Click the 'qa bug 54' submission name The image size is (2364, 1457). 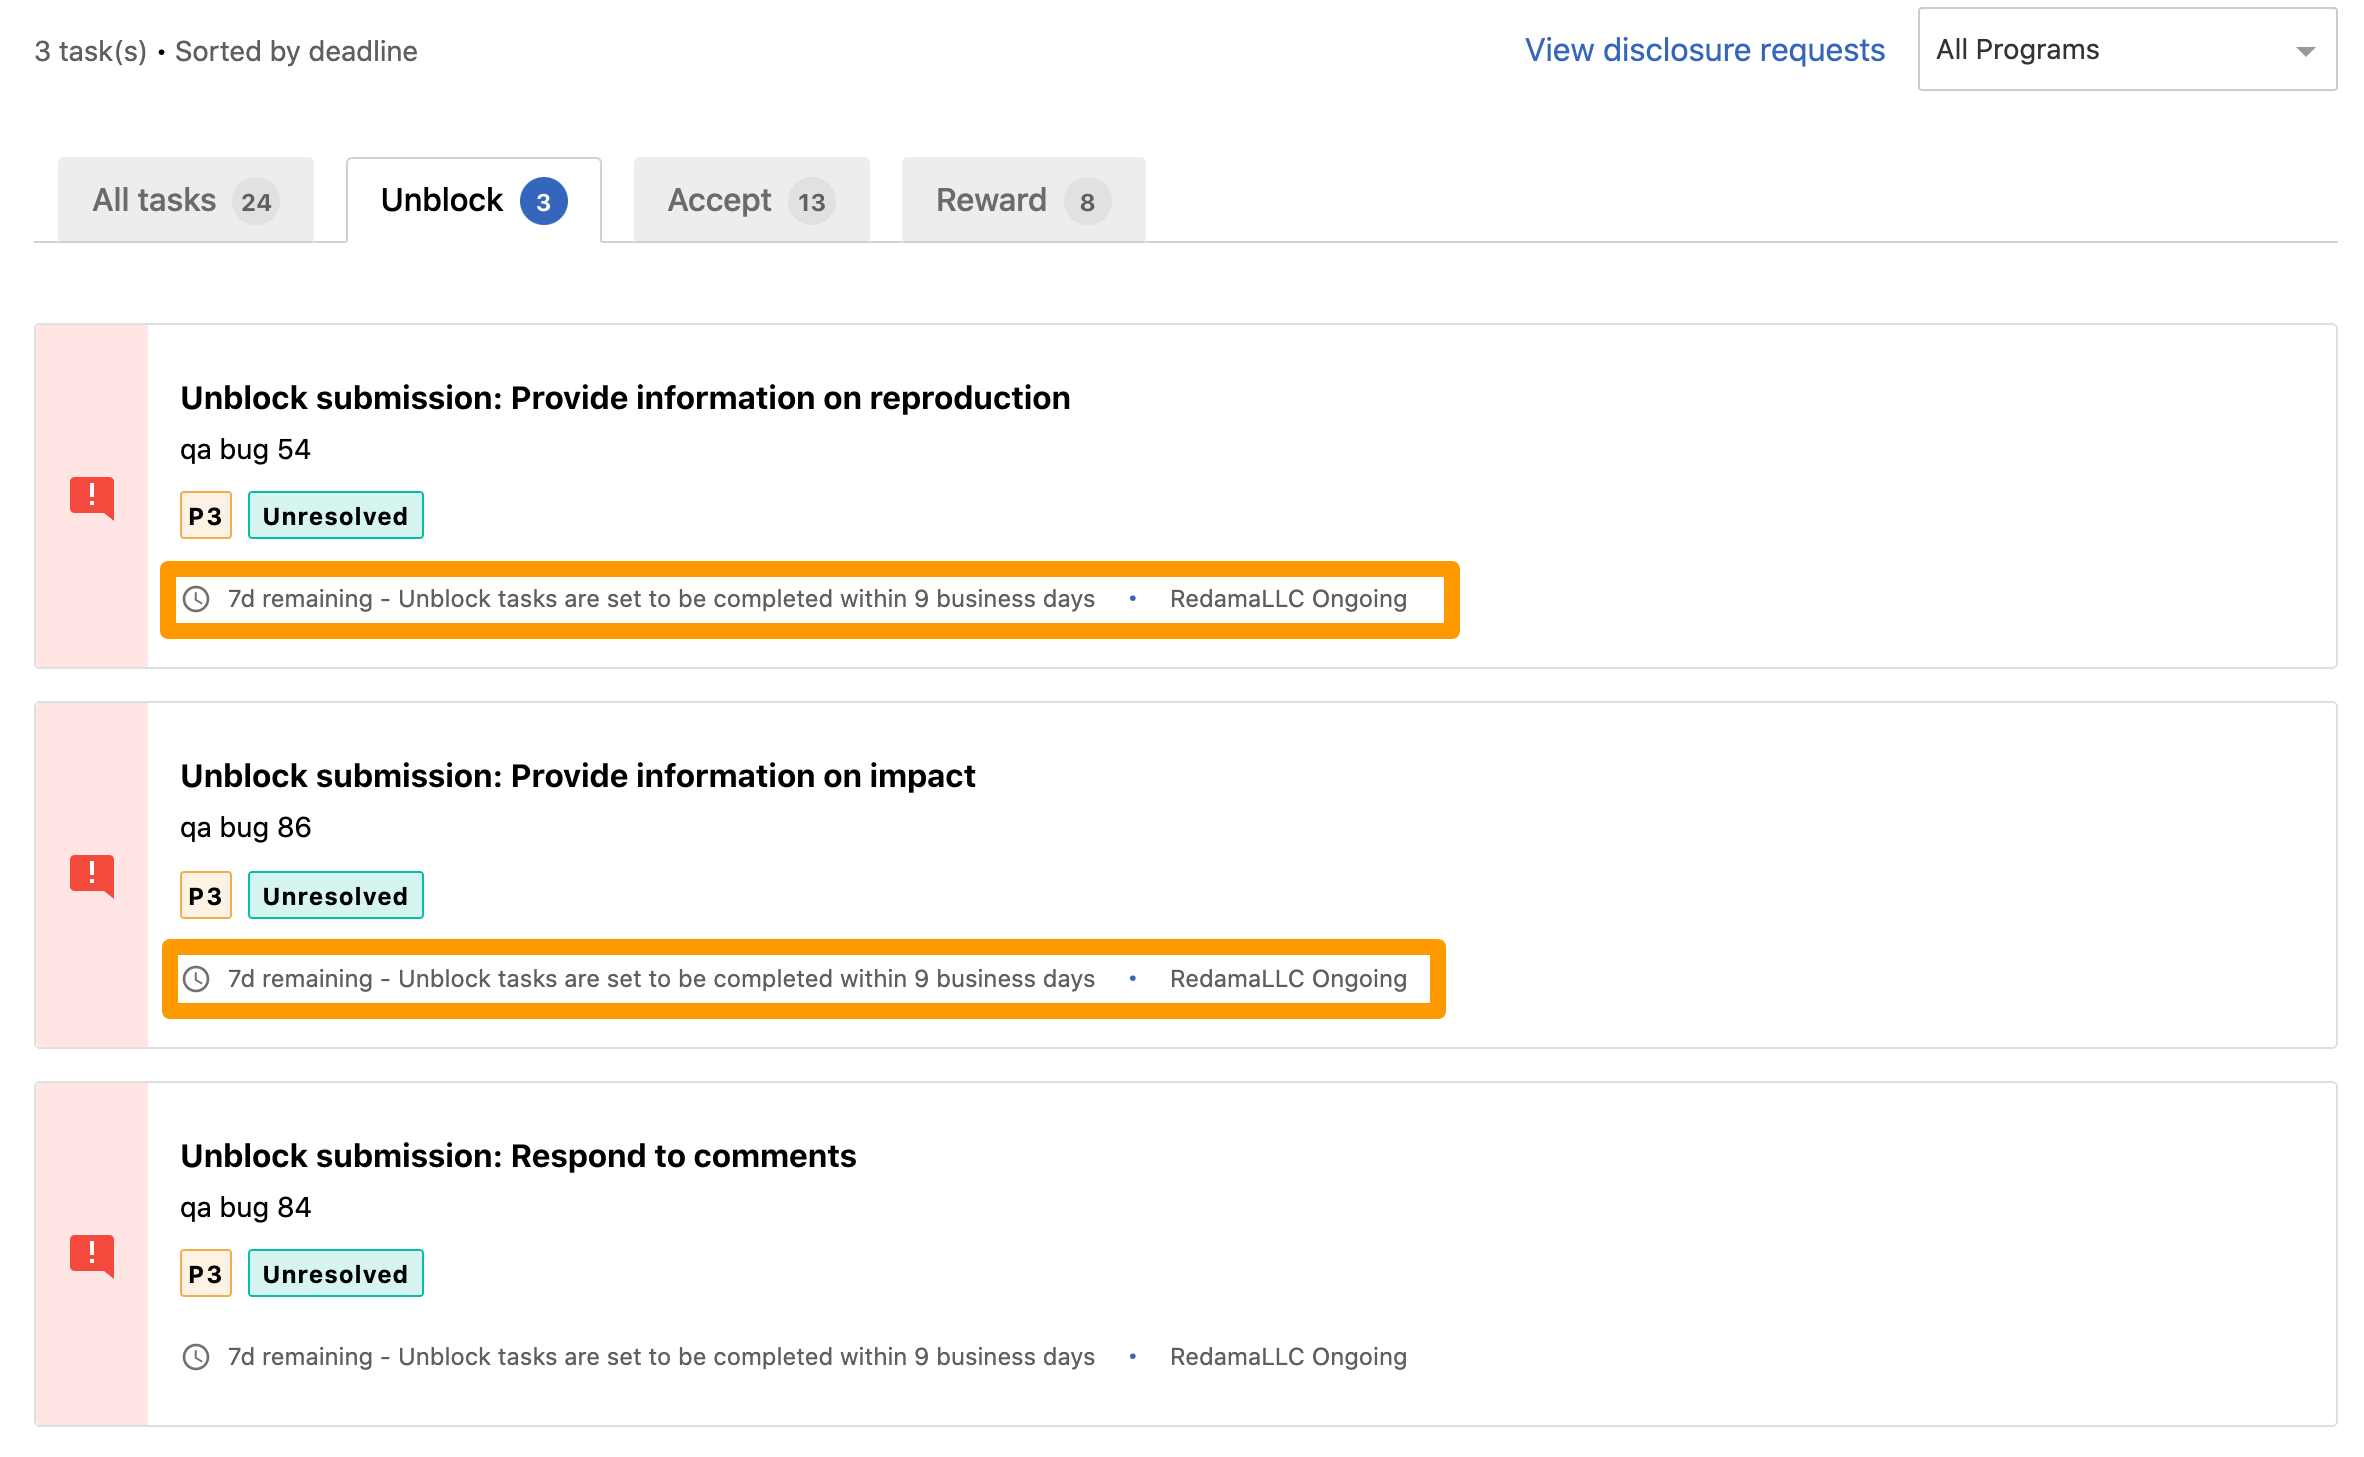coord(245,450)
